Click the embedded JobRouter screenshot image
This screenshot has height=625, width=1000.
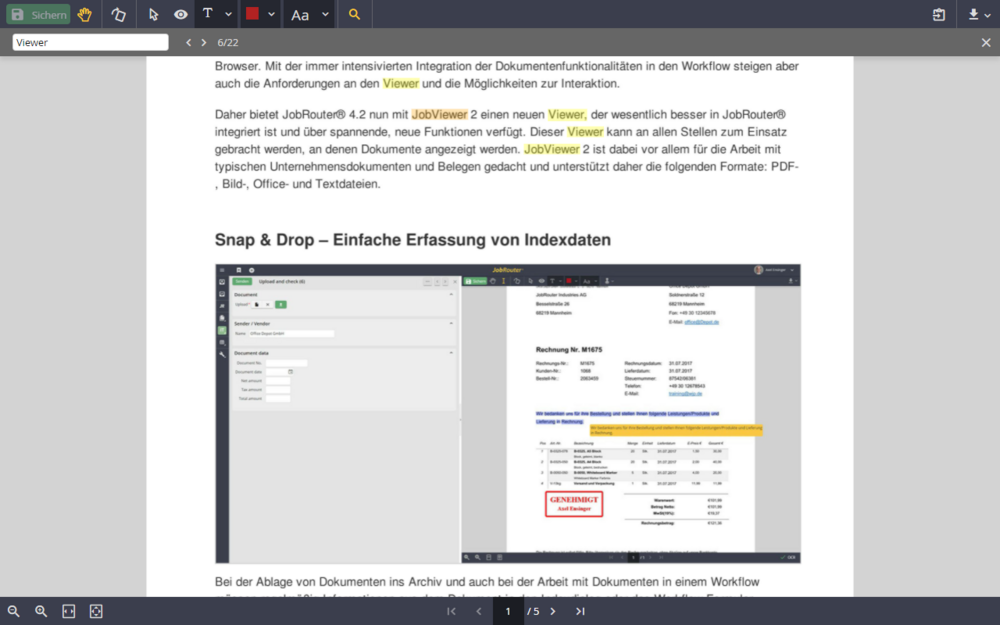(508, 413)
